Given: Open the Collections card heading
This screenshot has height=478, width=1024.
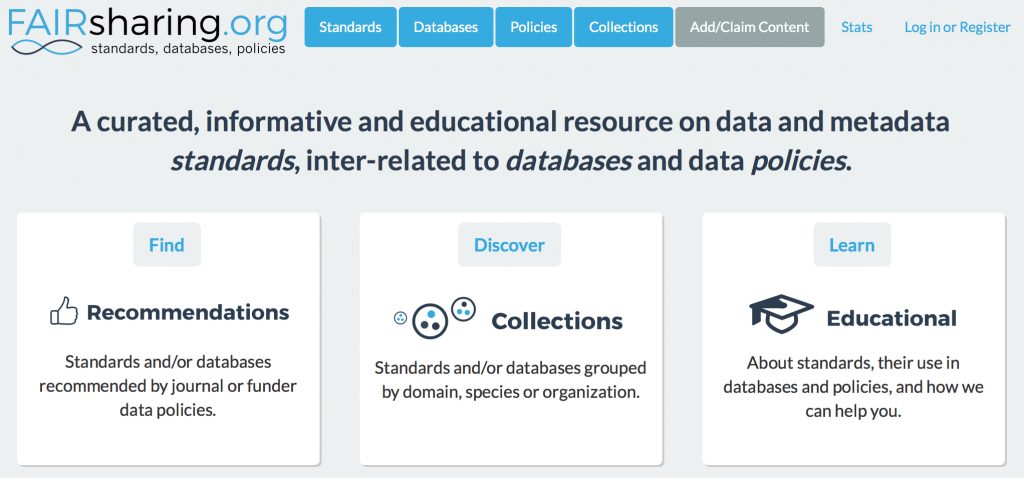Looking at the screenshot, I should click(557, 321).
